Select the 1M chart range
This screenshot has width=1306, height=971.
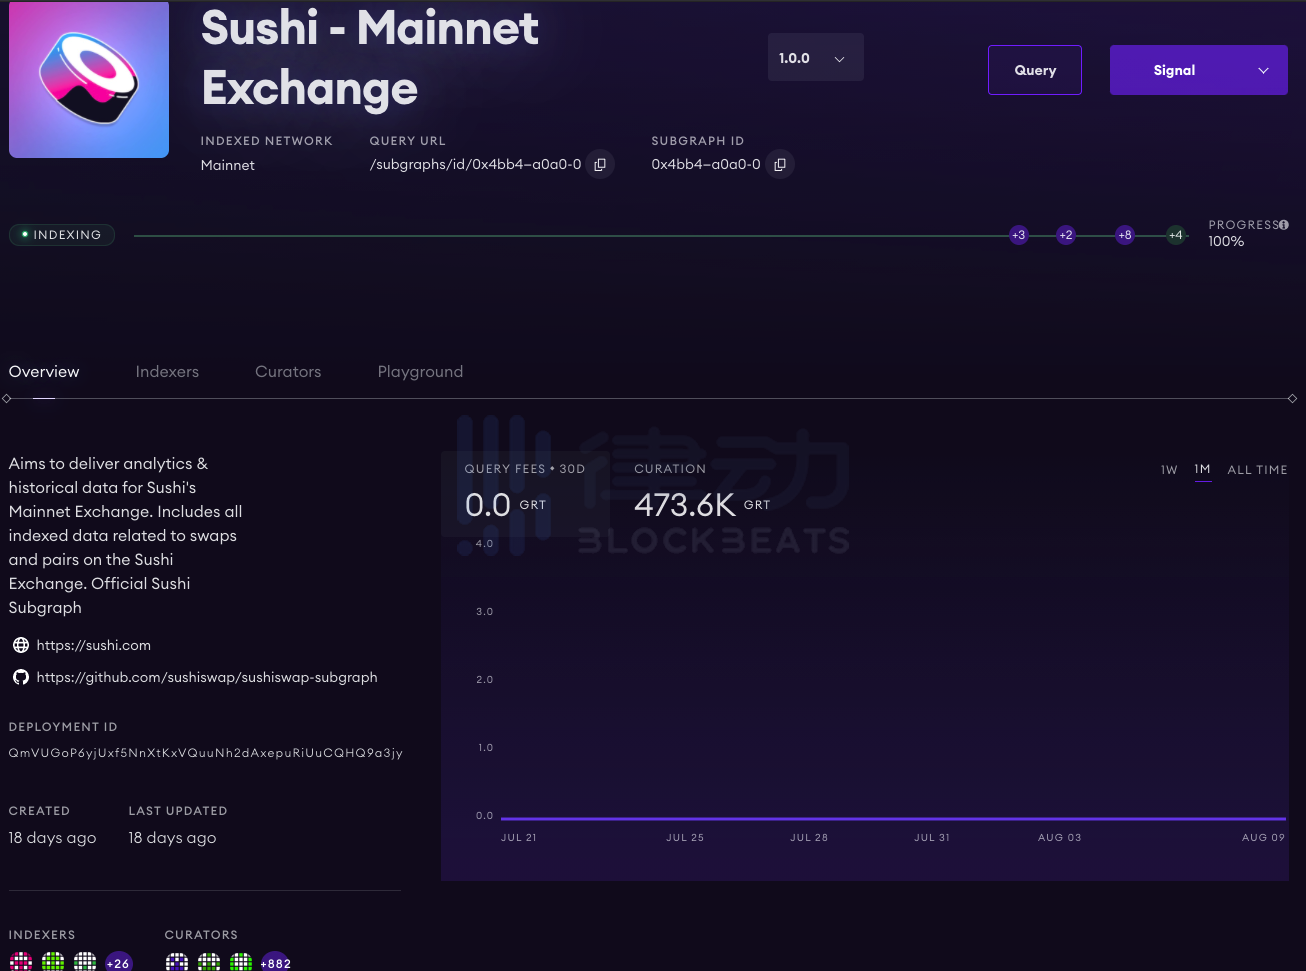click(1203, 470)
